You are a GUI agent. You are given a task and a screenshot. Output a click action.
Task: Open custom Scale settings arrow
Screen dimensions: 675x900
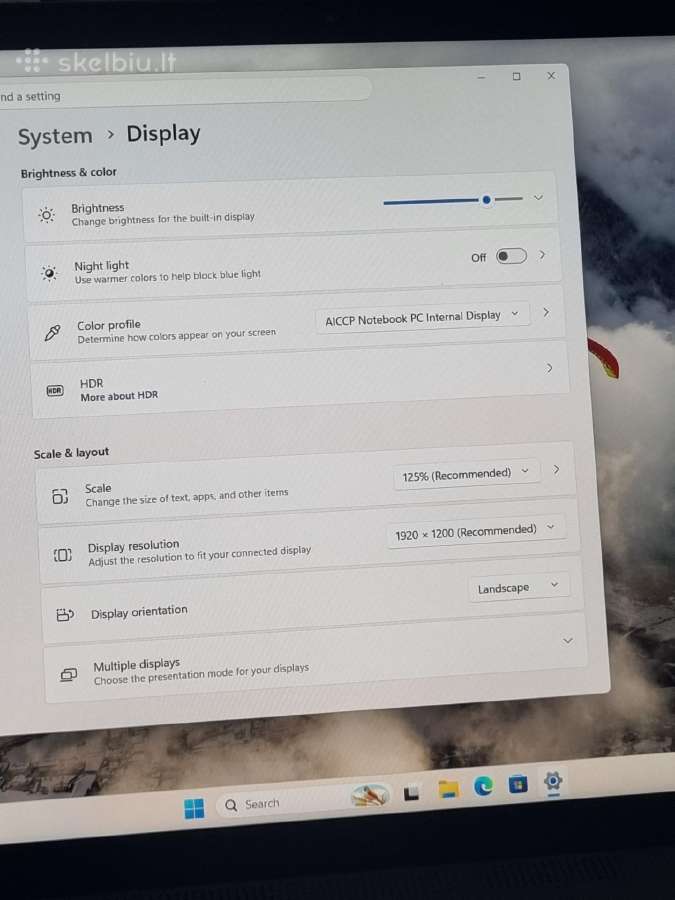[556, 470]
